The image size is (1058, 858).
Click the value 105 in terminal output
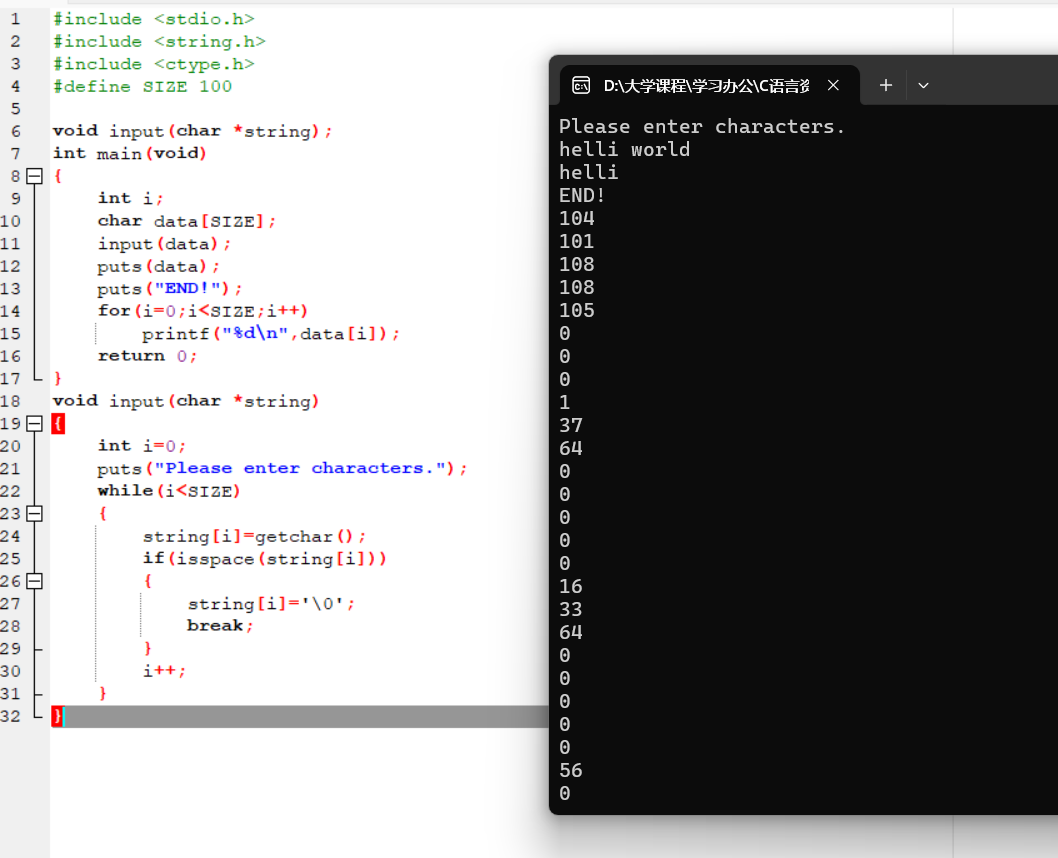[x=577, y=310]
